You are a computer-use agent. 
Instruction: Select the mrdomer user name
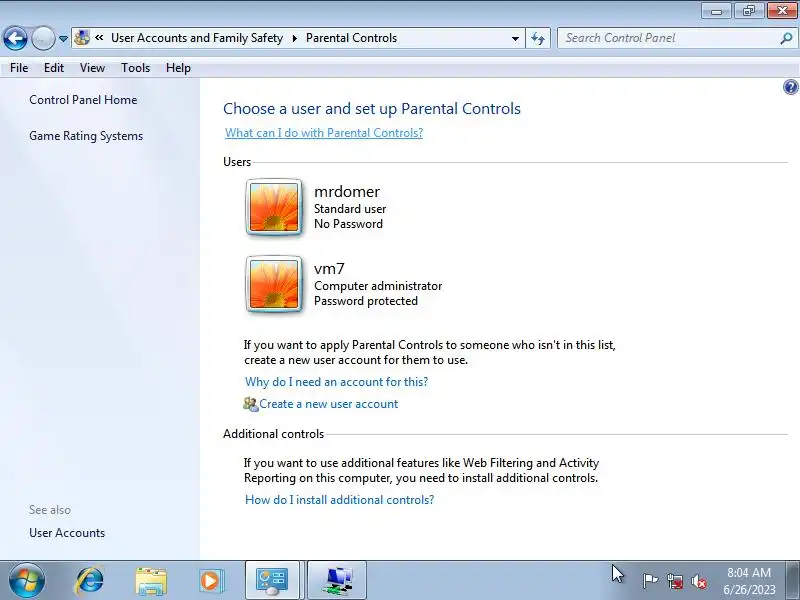pos(347,192)
